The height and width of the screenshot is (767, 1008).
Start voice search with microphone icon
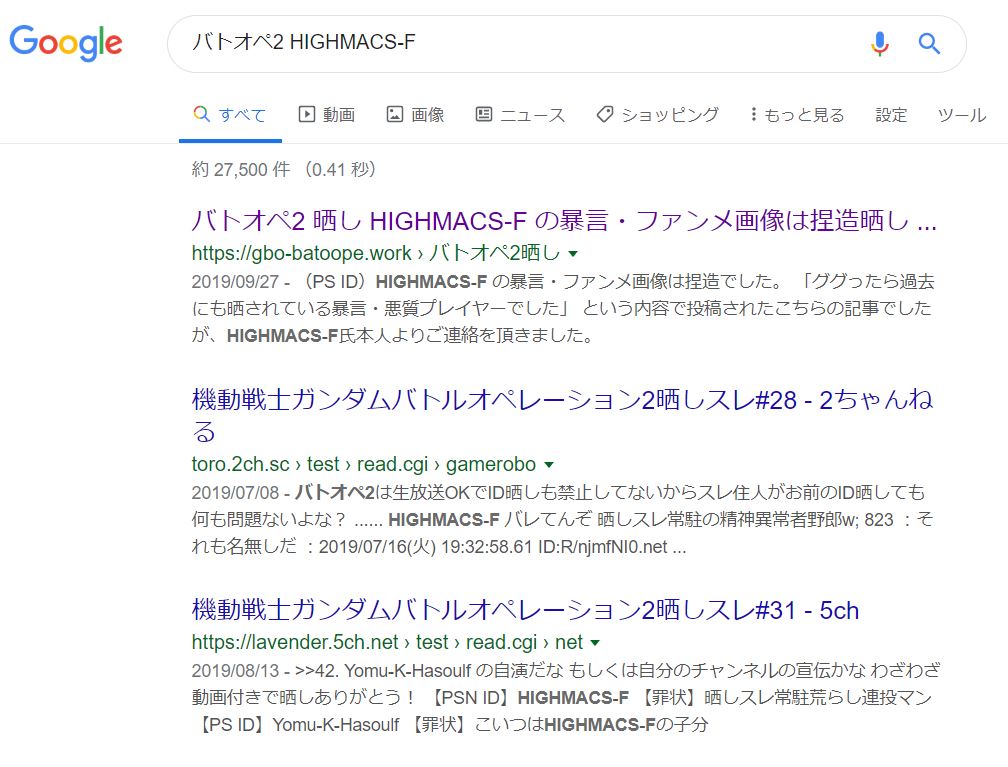coord(879,43)
